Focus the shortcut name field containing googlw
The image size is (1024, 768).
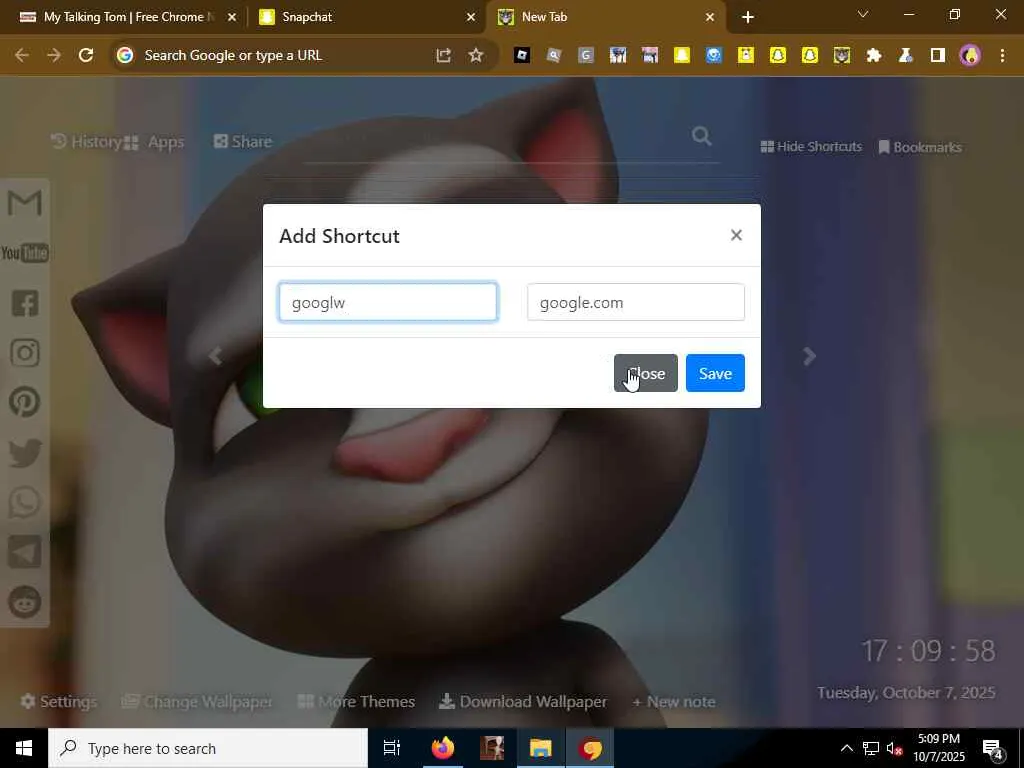pyautogui.click(x=388, y=302)
